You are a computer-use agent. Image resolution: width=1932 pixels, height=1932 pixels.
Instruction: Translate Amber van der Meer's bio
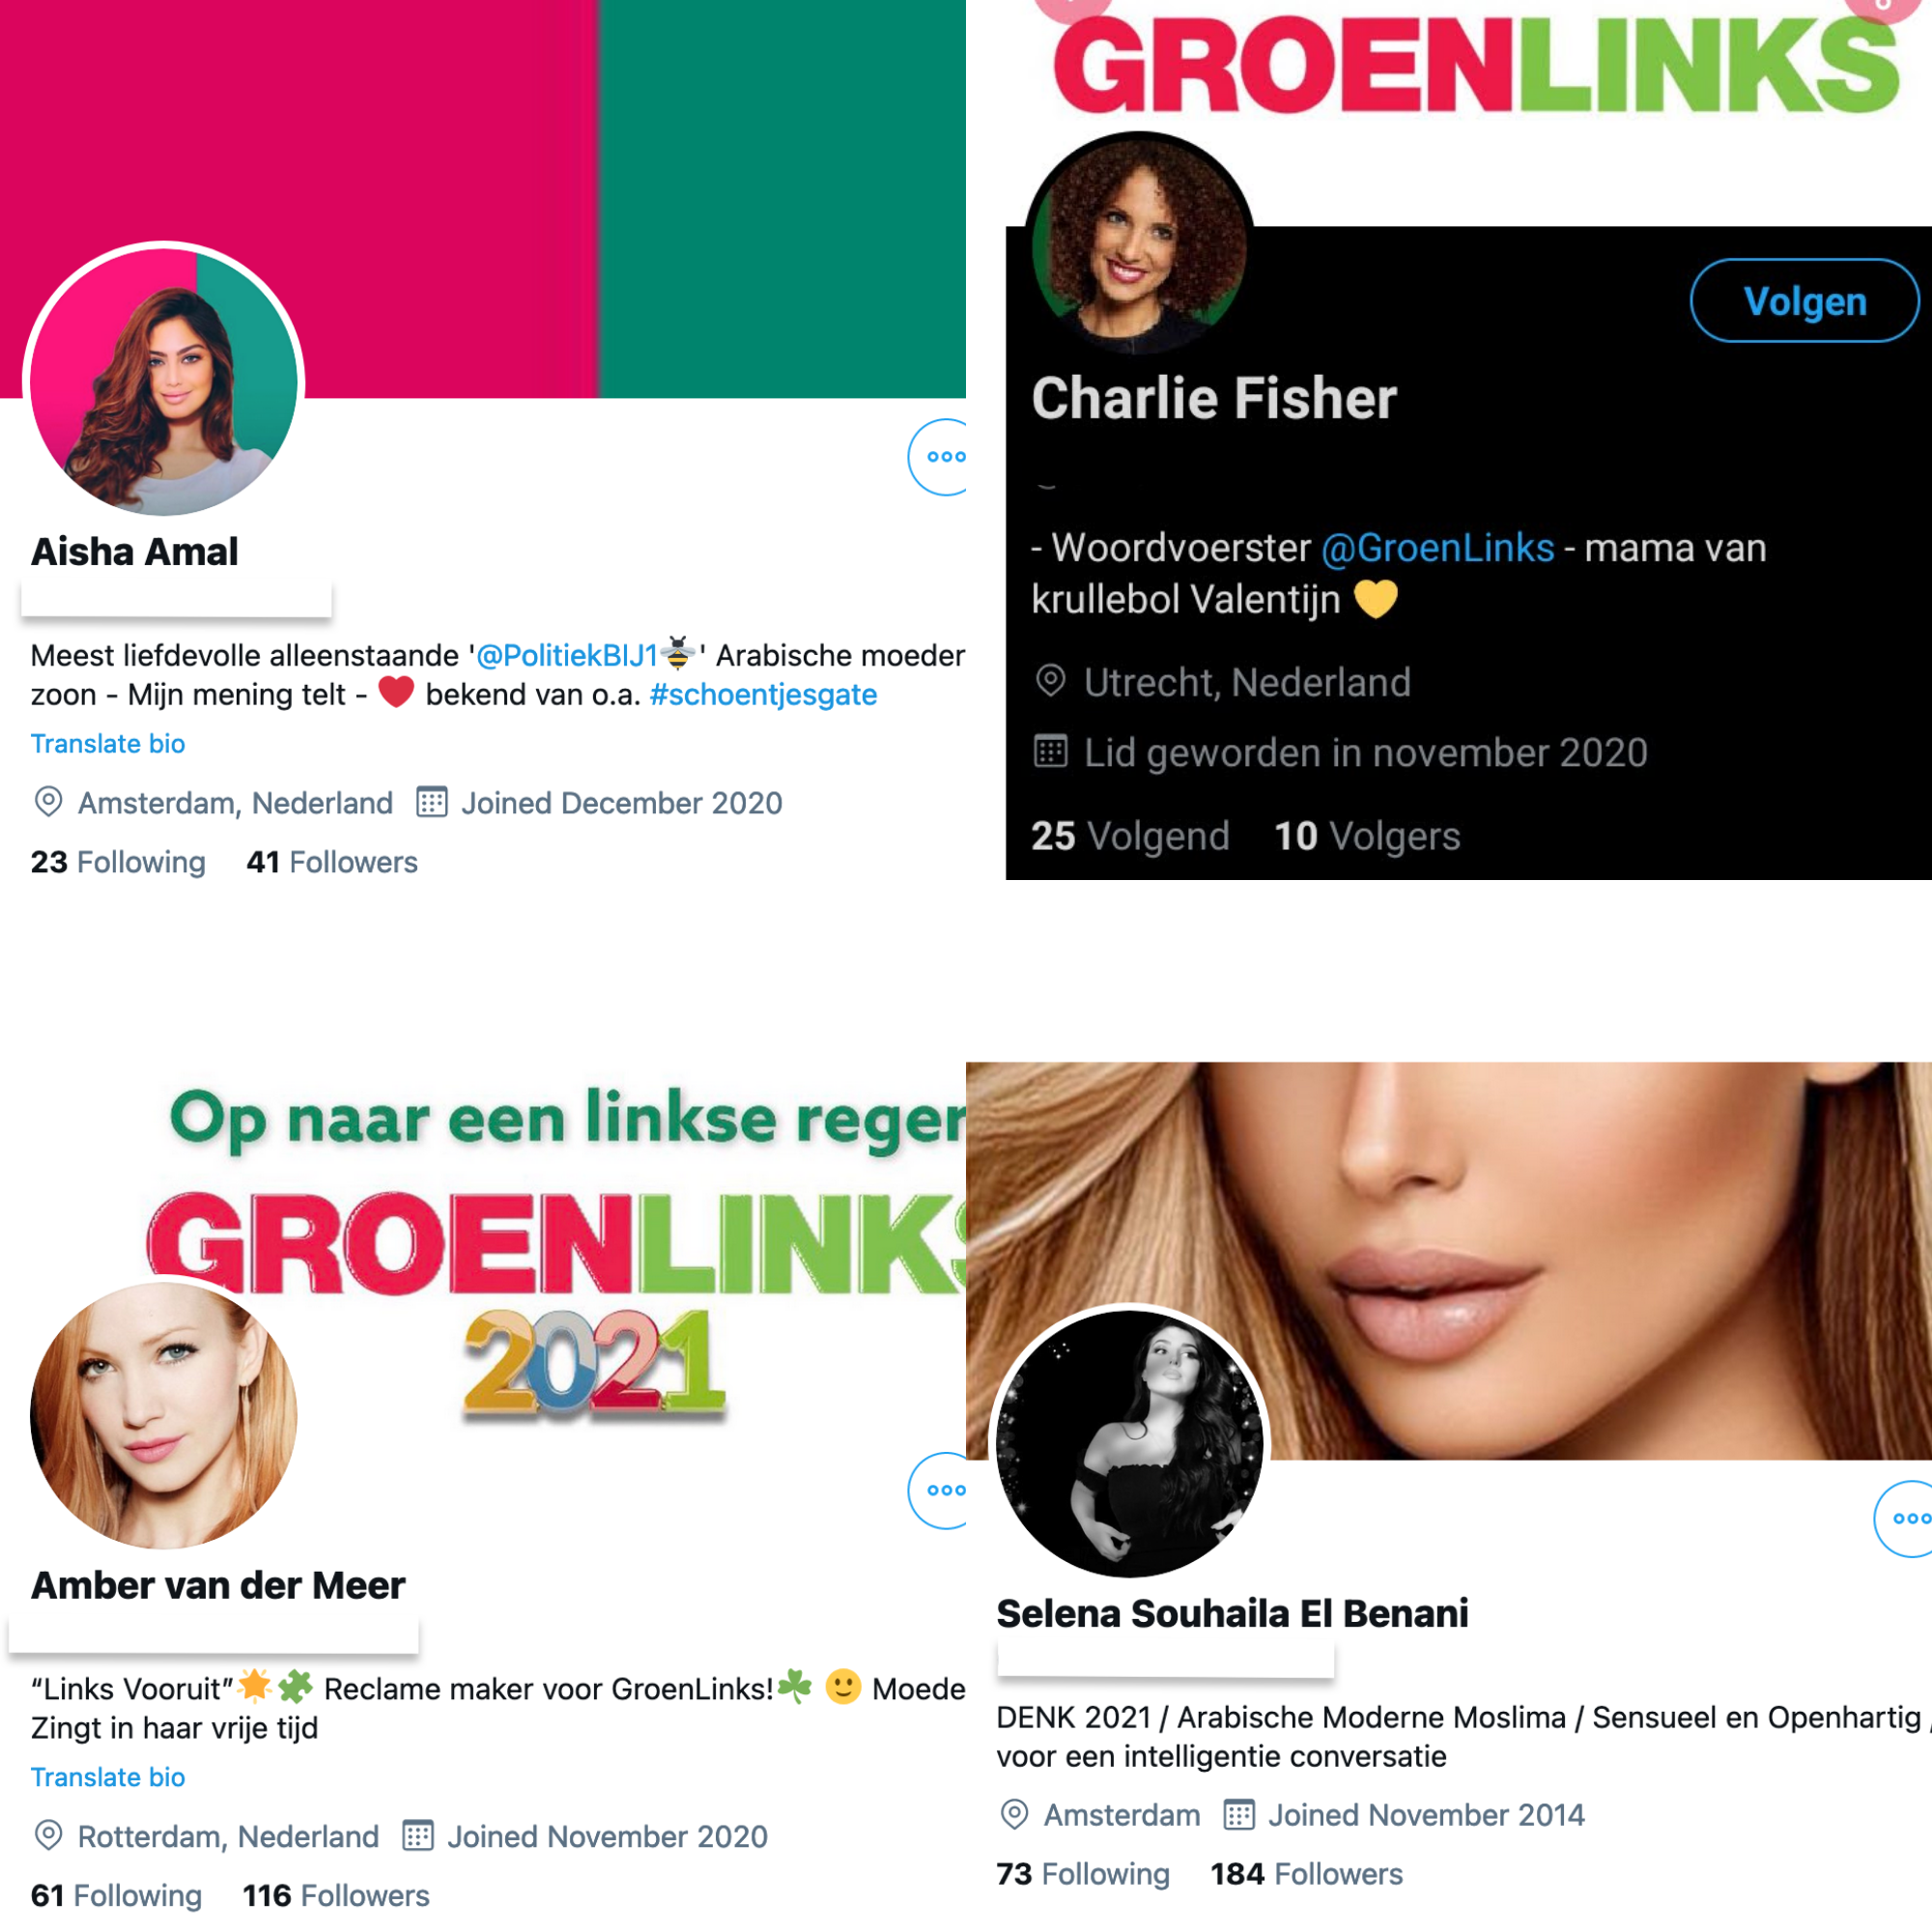point(108,1776)
